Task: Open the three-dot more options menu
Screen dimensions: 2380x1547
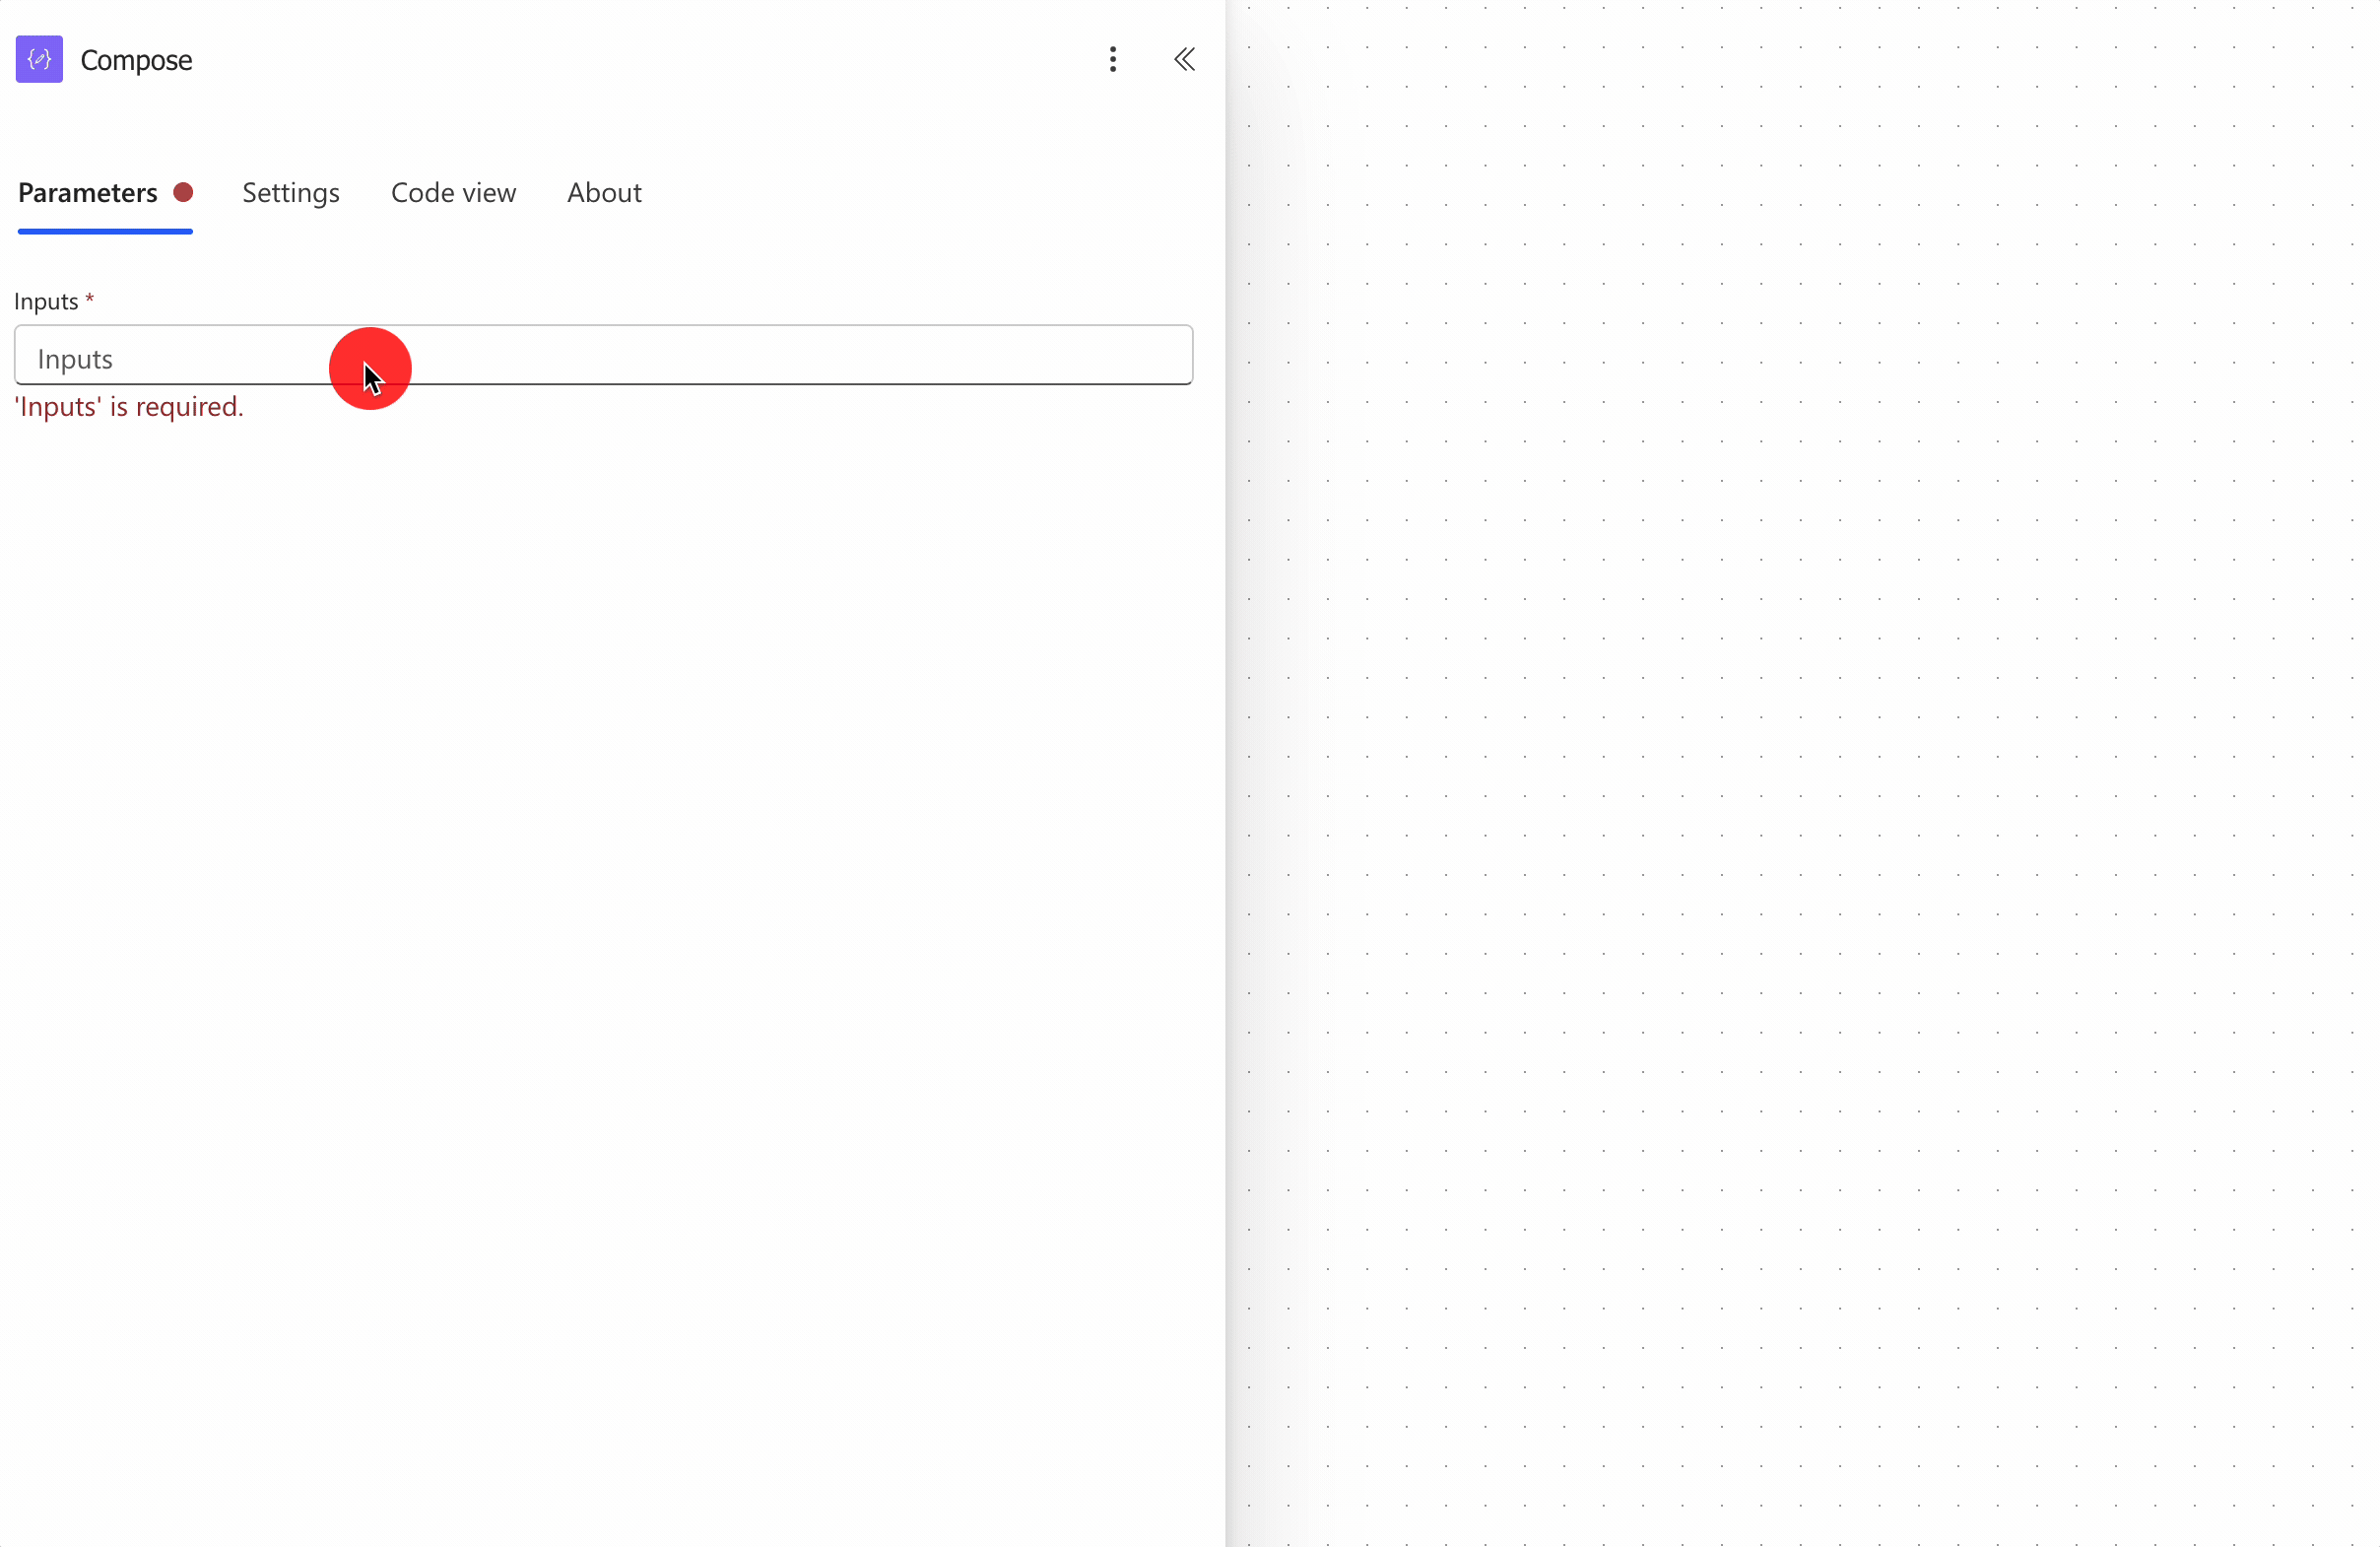Action: click(1112, 59)
